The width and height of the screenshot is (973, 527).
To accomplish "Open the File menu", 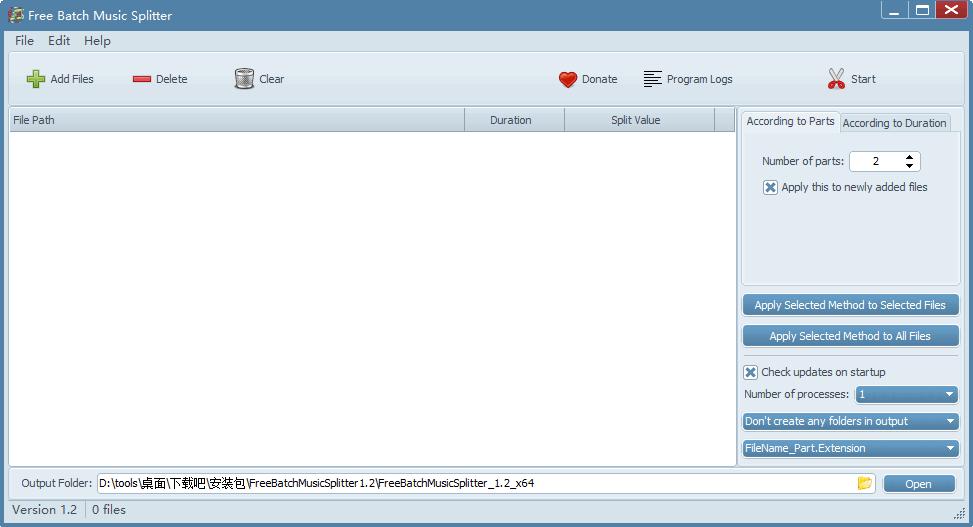I will tap(24, 41).
